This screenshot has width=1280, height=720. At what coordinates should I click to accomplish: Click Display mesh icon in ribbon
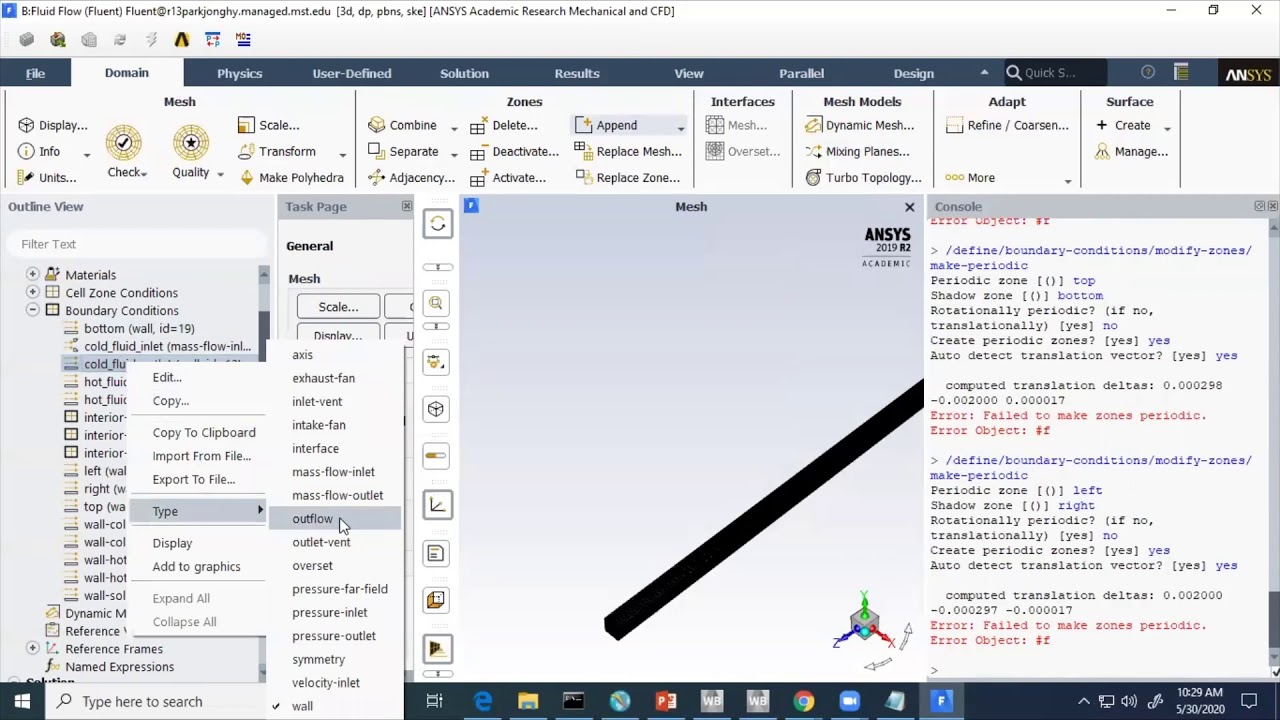click(26, 125)
